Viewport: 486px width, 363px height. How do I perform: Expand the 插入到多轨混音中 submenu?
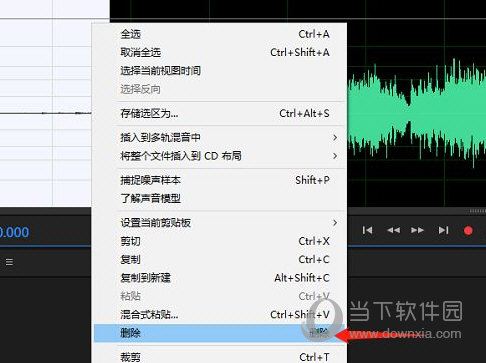(220, 138)
